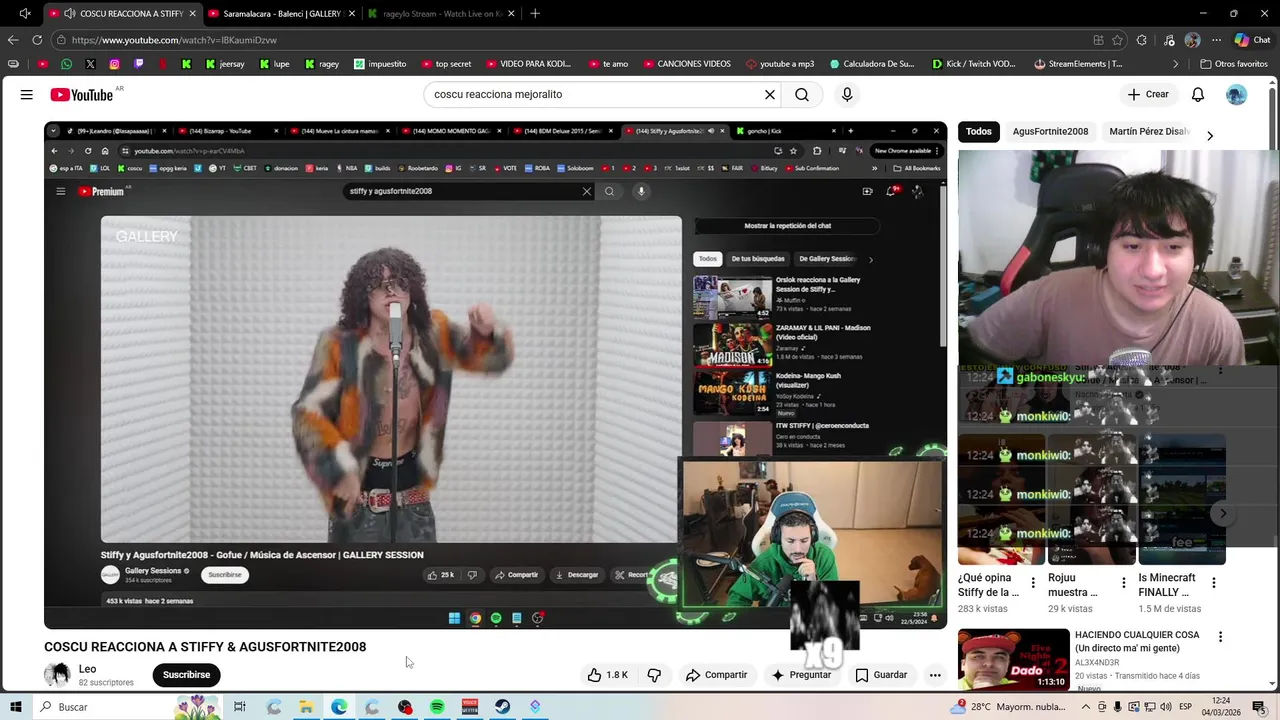Click the Compartir share button
The width and height of the screenshot is (1280, 720).
(716, 675)
